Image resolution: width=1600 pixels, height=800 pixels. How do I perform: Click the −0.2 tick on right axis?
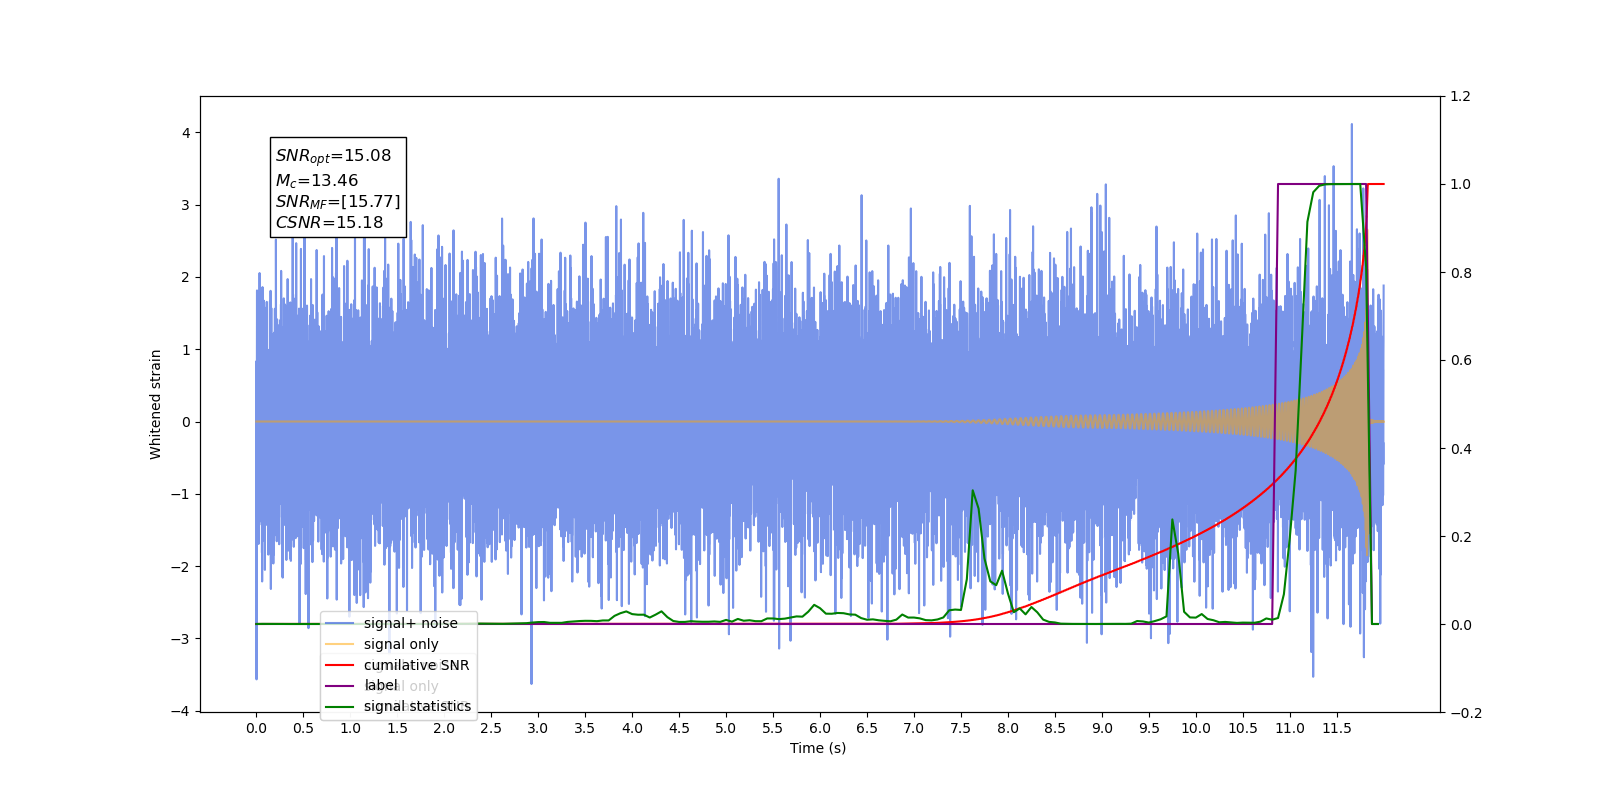1465,713
